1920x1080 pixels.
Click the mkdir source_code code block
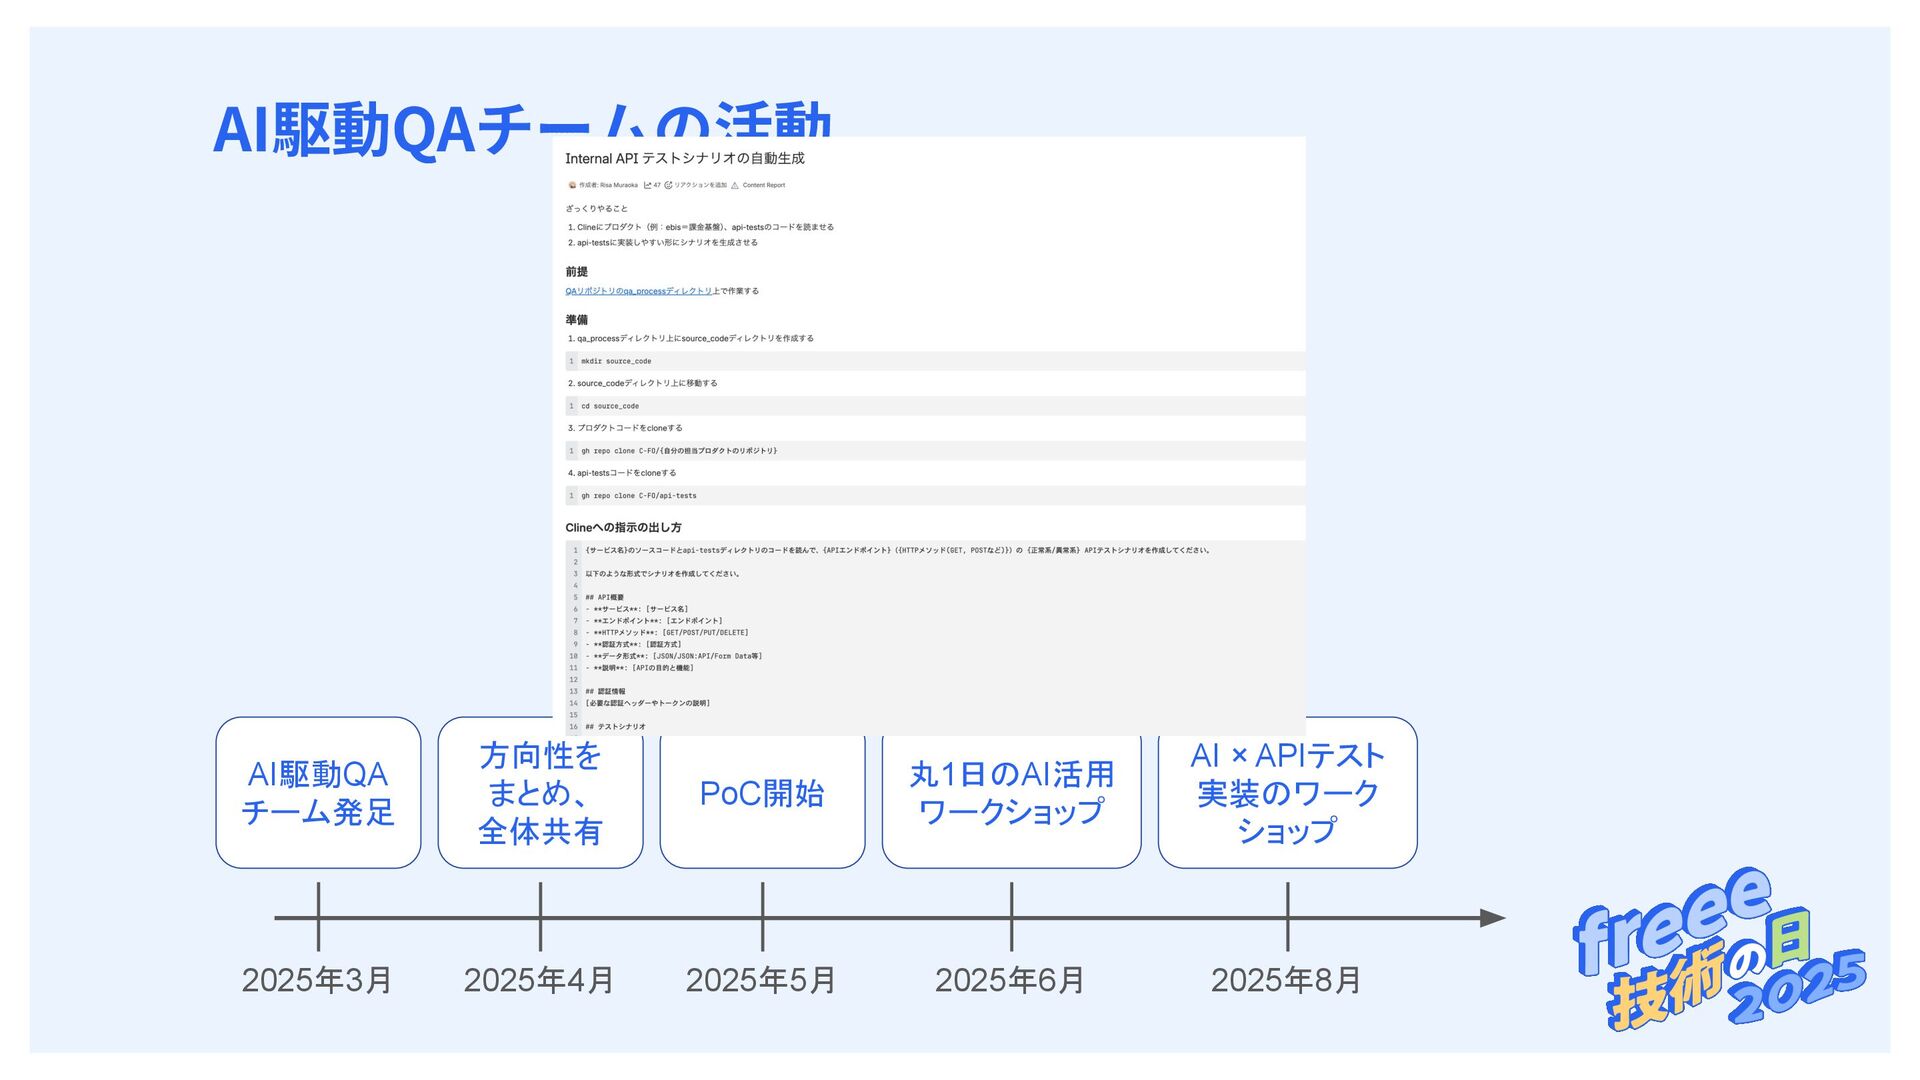click(x=616, y=361)
